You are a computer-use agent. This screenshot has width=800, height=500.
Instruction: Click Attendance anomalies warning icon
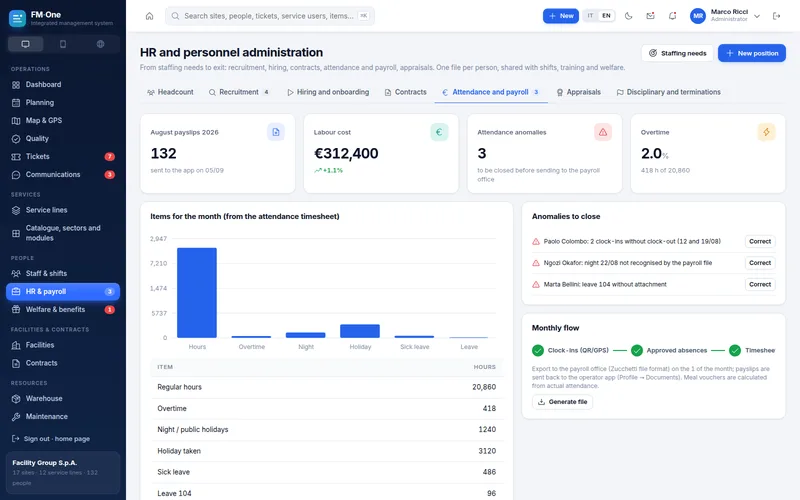click(603, 132)
